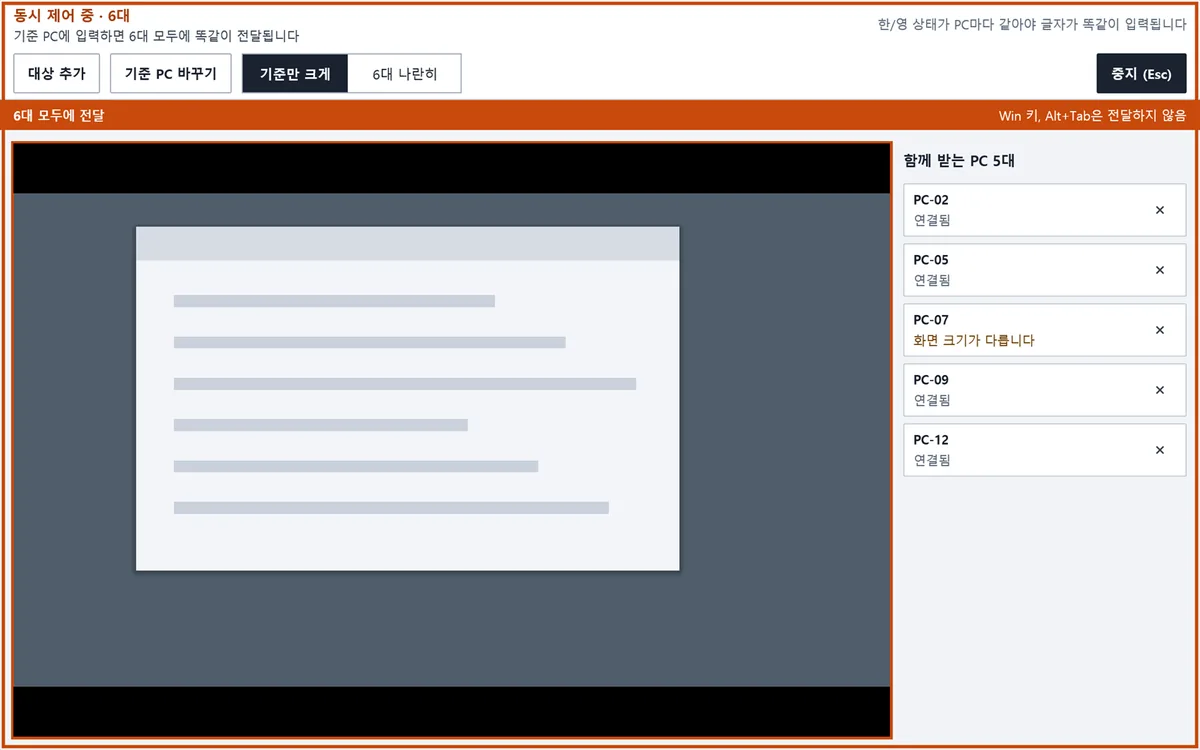Remove PC-05 using its X icon
Image resolution: width=1200 pixels, height=750 pixels.
click(1160, 270)
